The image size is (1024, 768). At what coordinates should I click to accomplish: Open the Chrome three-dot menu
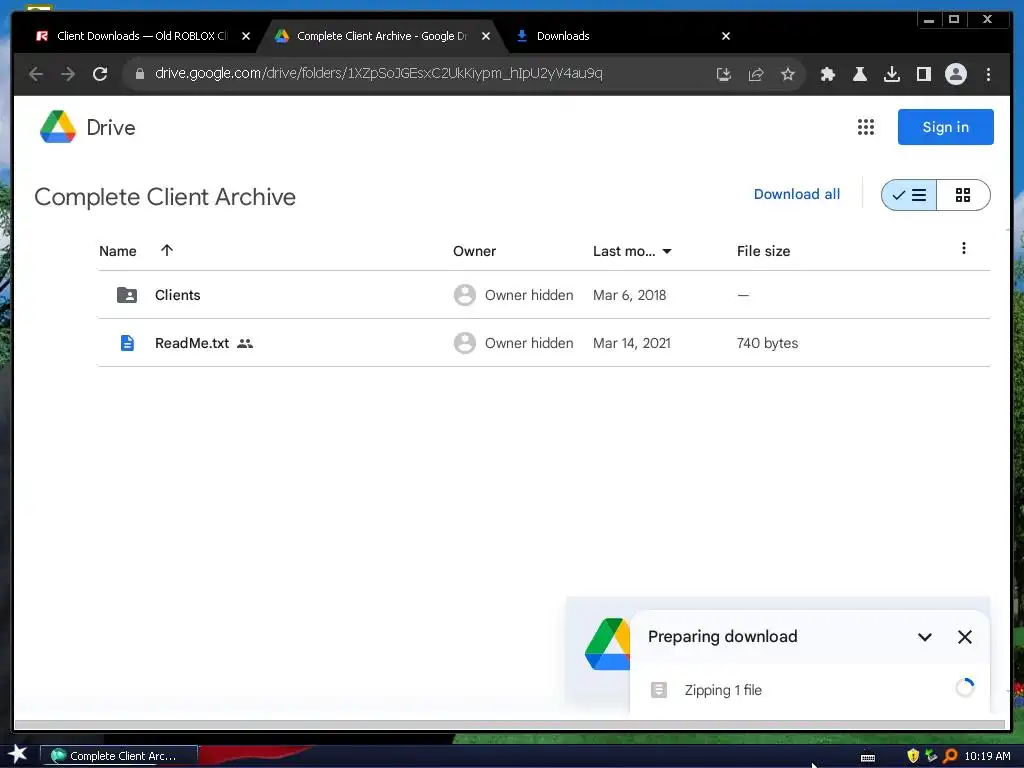(x=988, y=74)
